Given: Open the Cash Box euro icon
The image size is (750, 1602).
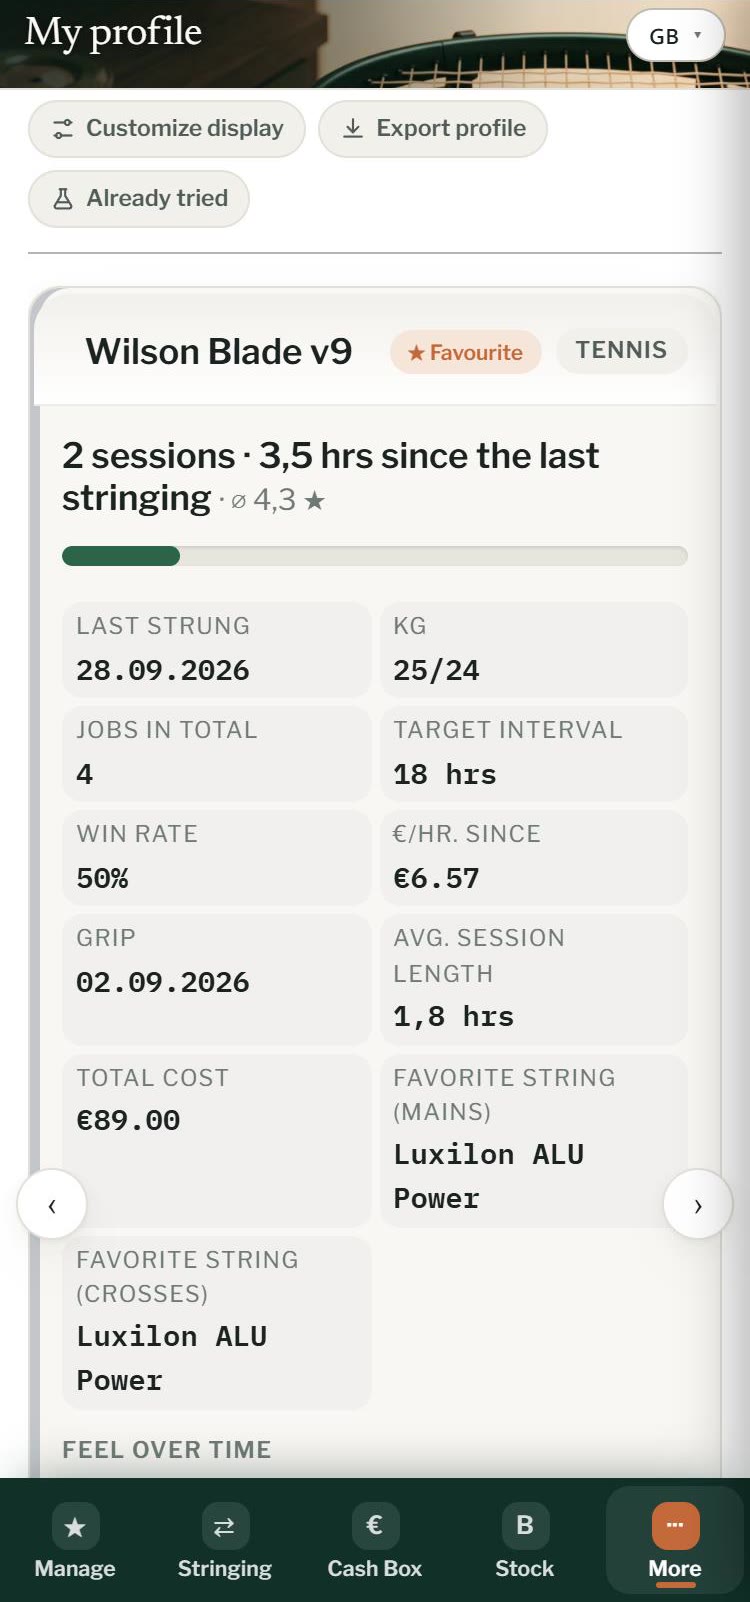Looking at the screenshot, I should 375,1526.
